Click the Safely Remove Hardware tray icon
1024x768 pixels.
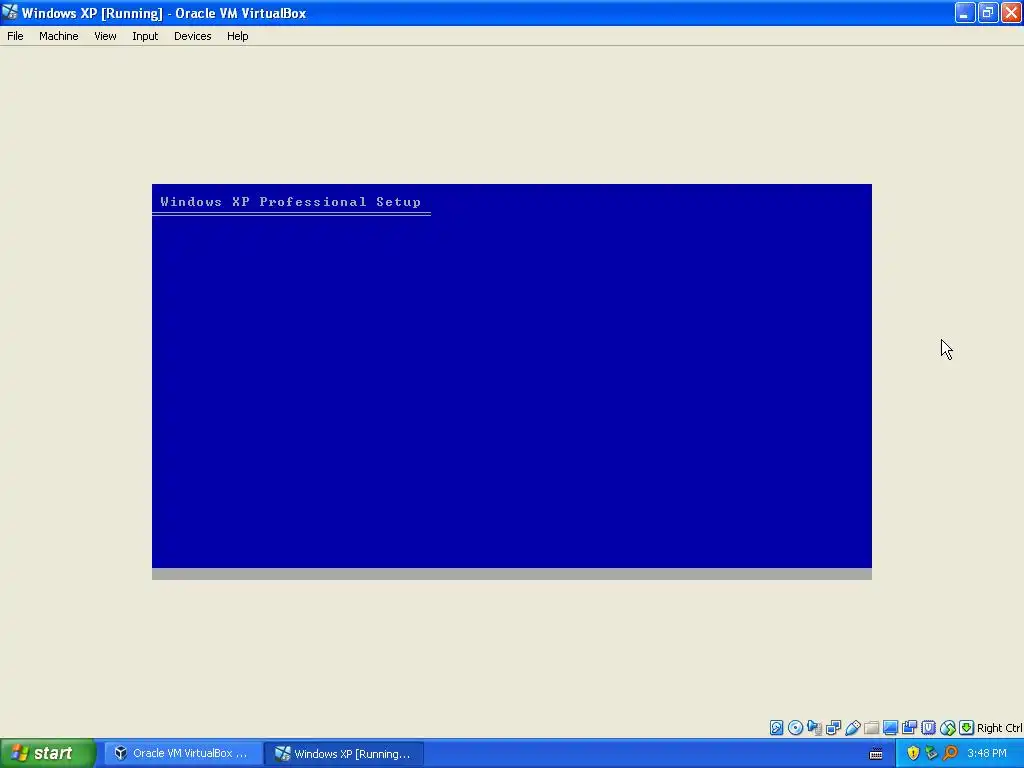click(931, 753)
